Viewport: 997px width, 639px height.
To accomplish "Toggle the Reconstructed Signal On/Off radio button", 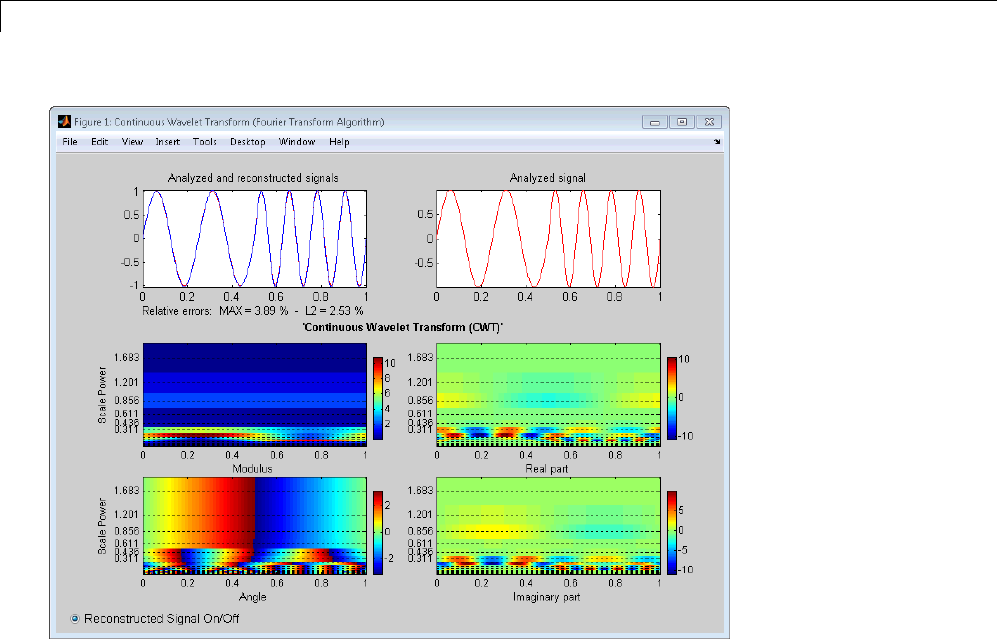I will click(x=75, y=618).
